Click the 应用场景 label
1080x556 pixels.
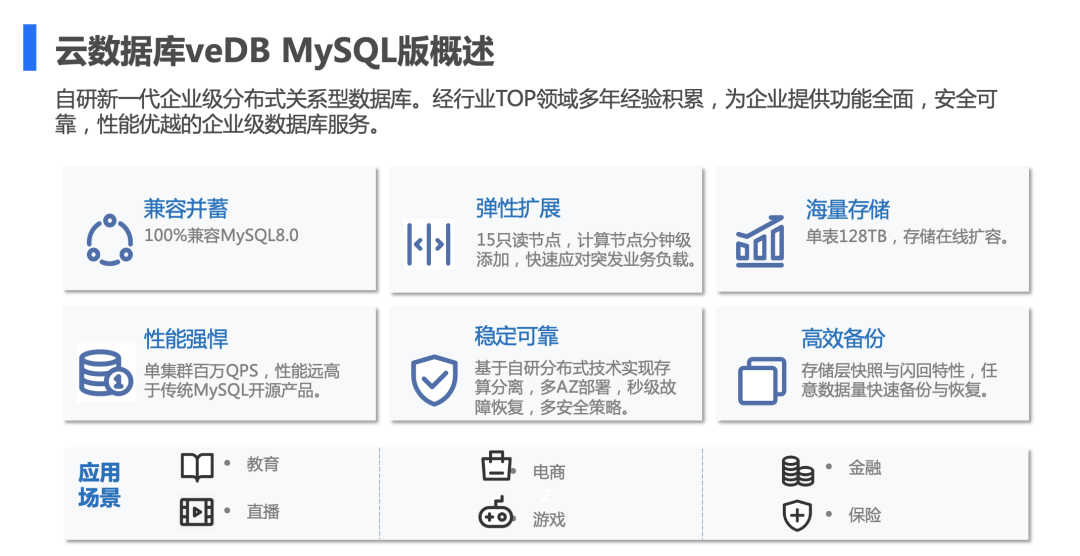[99, 485]
